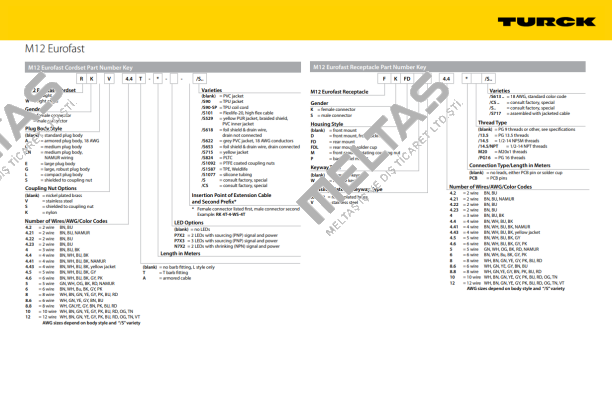Image resolution: width=612 pixels, height=400 pixels.
Task: Select the 'V = stainless steel' coupling nut row
Action: 49,201
